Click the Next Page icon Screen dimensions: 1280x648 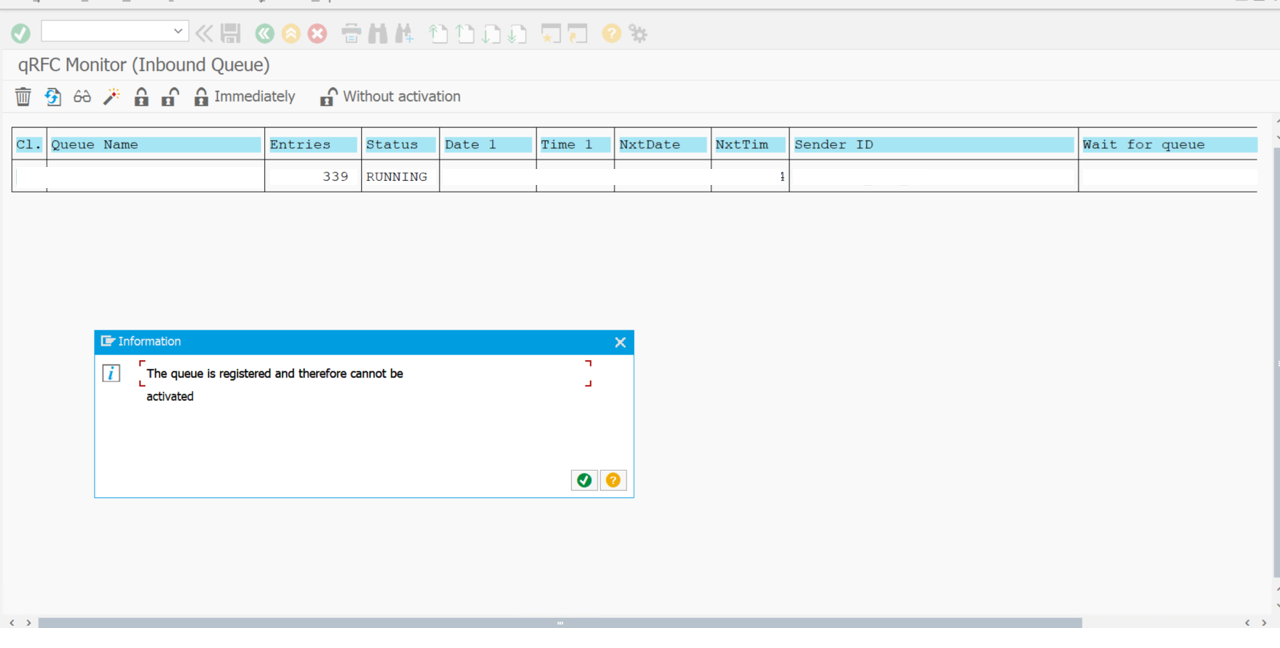491,34
